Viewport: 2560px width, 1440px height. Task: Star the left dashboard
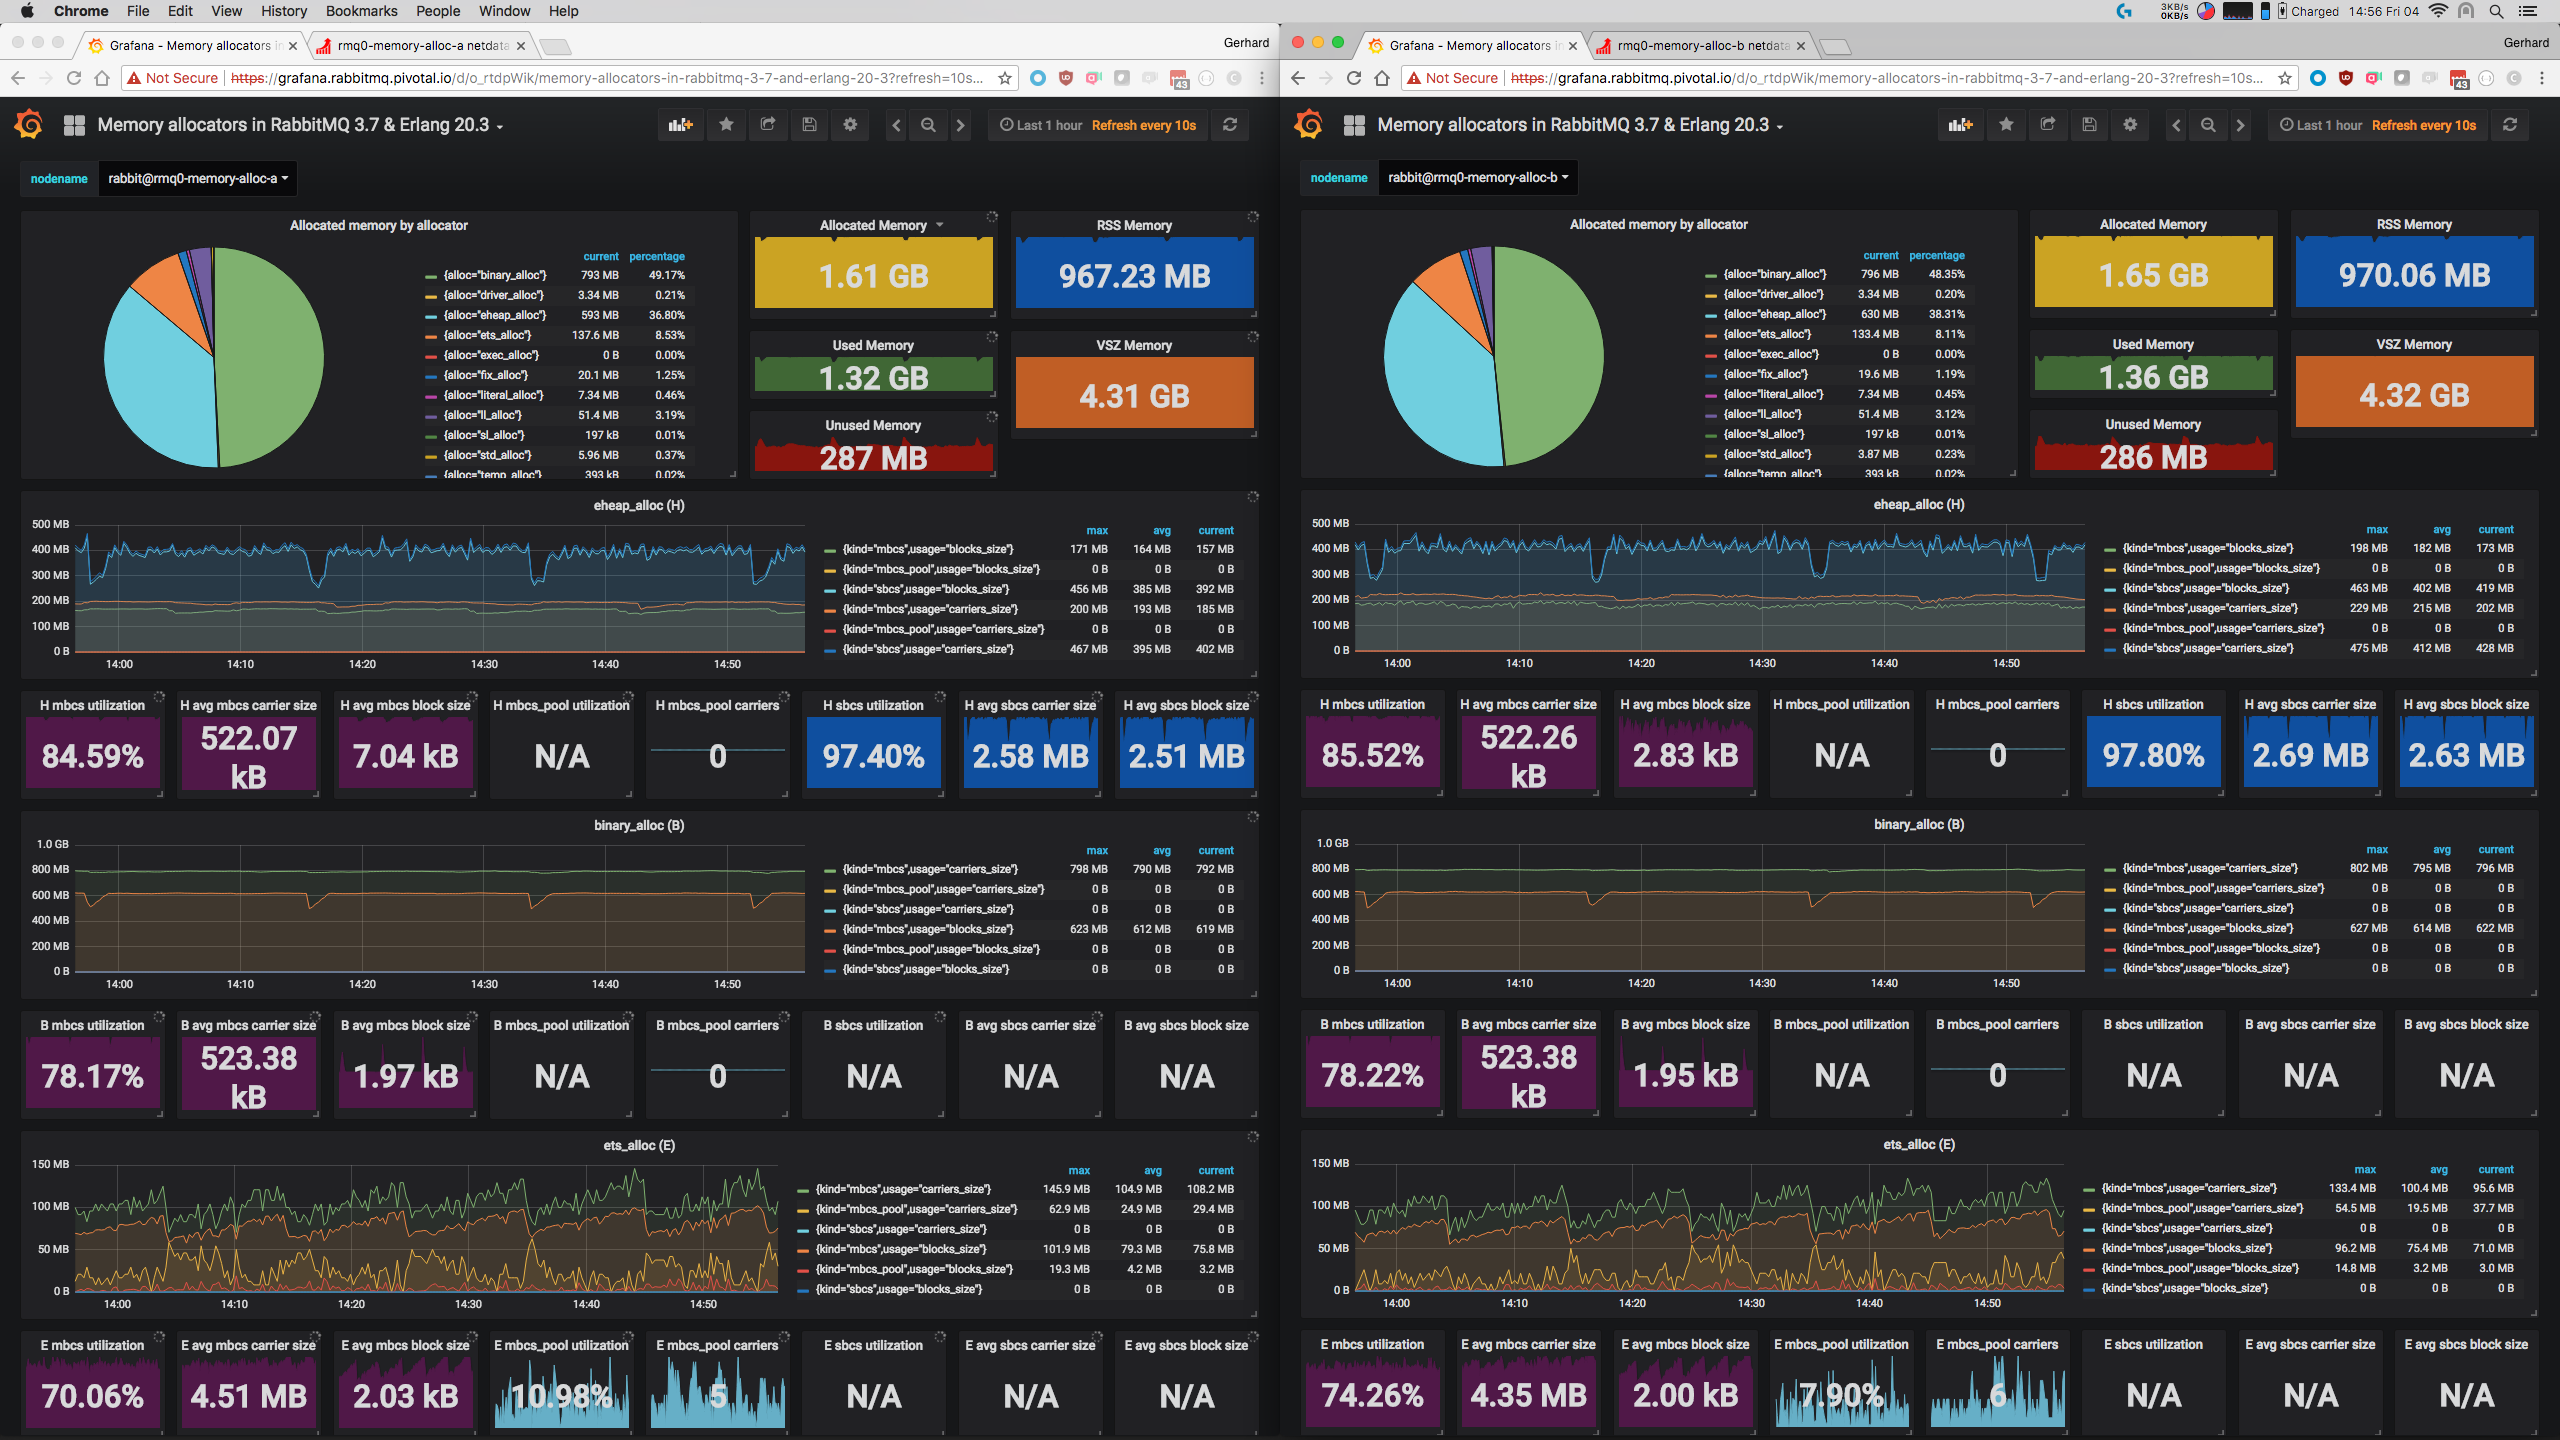[x=727, y=125]
